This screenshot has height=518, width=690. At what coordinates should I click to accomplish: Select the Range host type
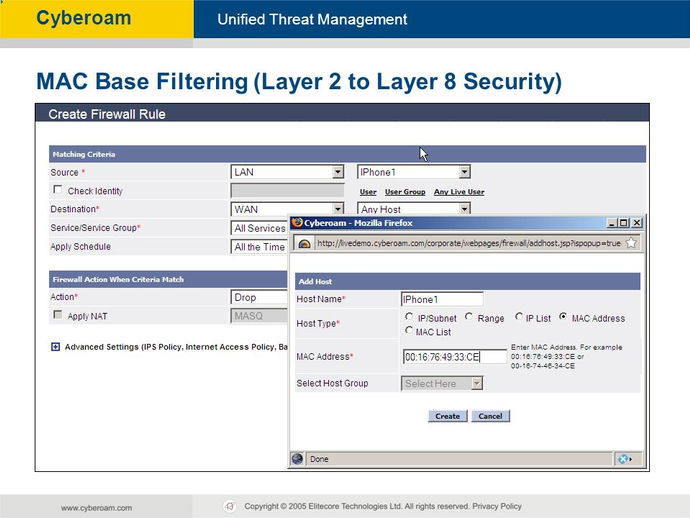tap(469, 316)
